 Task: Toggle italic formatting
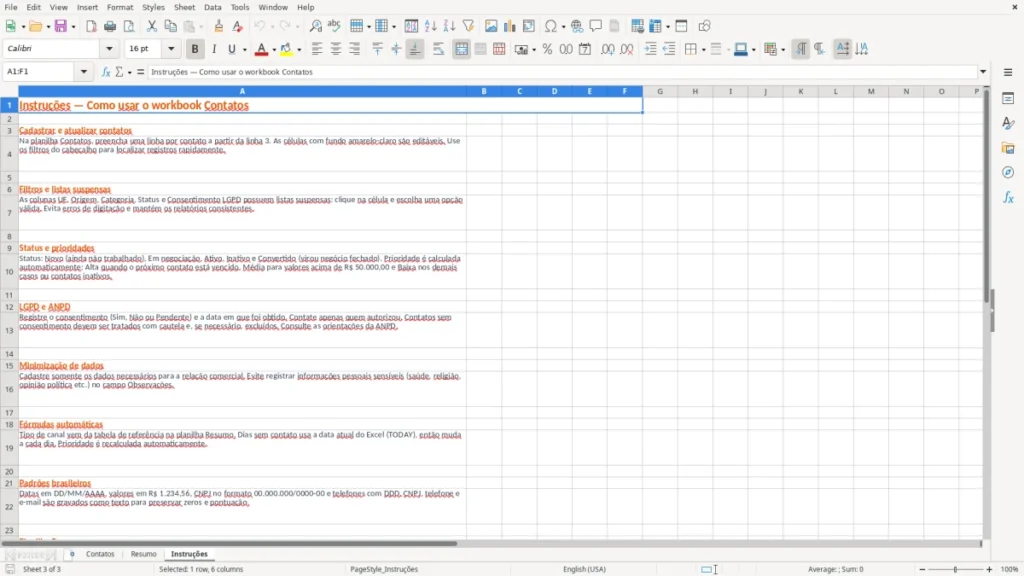(x=214, y=49)
